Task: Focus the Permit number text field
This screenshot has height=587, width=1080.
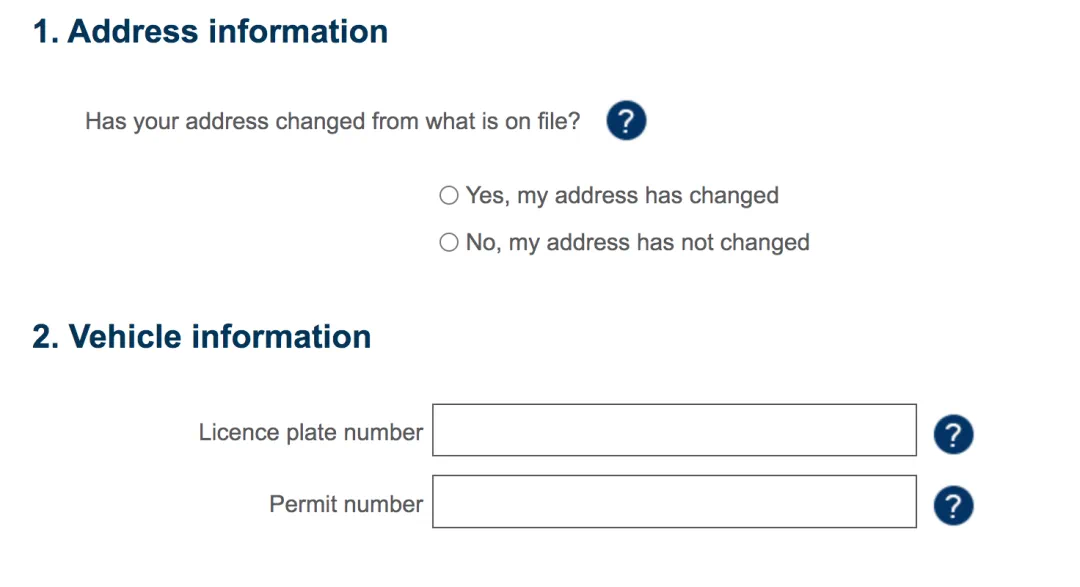Action: (x=674, y=502)
